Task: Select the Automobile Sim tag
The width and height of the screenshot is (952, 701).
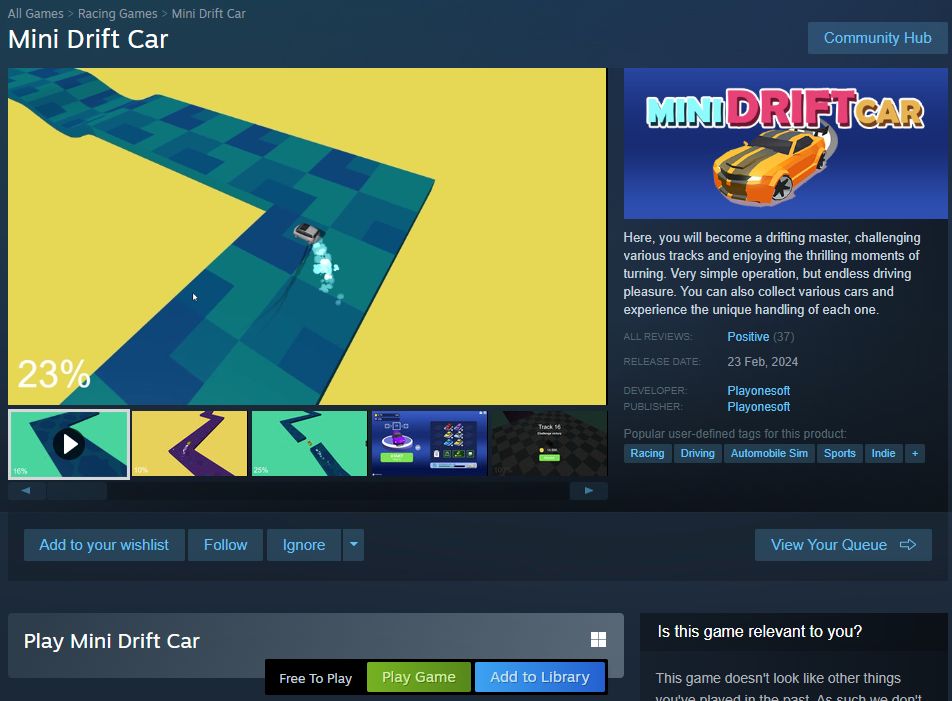Action: [769, 453]
